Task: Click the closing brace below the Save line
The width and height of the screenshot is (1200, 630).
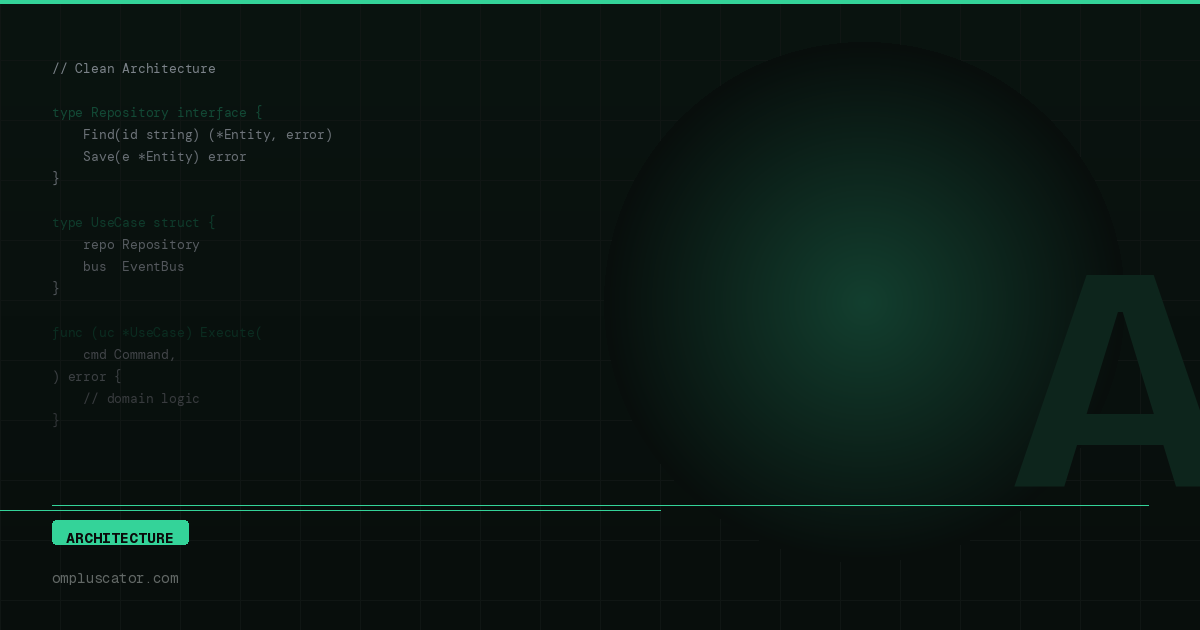Action: coord(56,178)
